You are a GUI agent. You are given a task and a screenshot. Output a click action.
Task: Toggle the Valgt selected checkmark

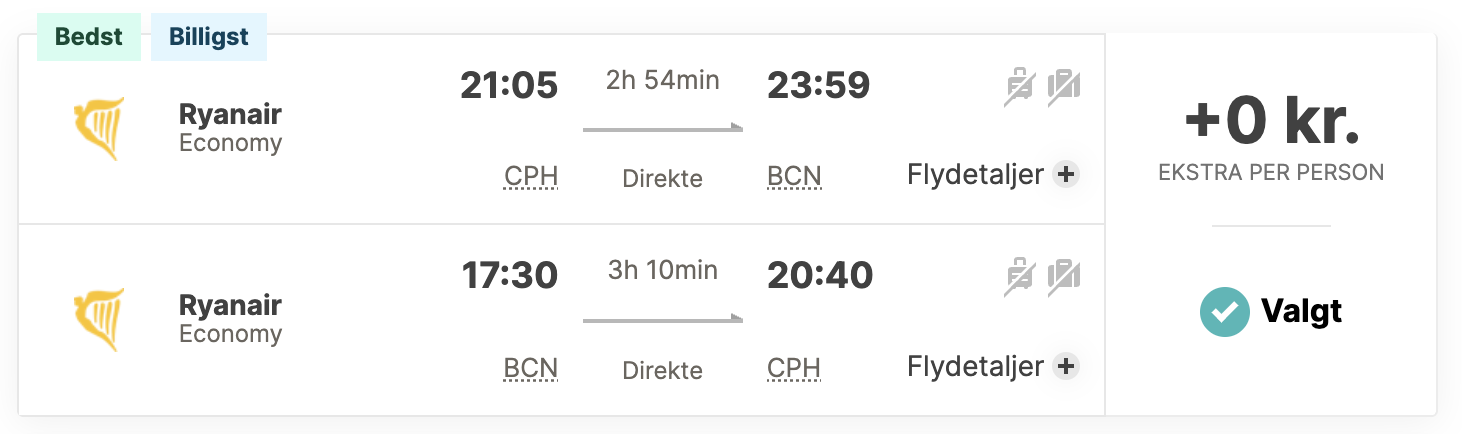coord(1224,312)
